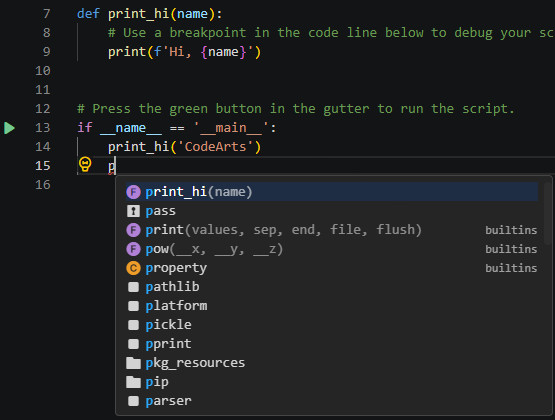Image resolution: width=555 pixels, height=420 pixels.
Task: Click the def print_hi(name) line
Action: 150,14
